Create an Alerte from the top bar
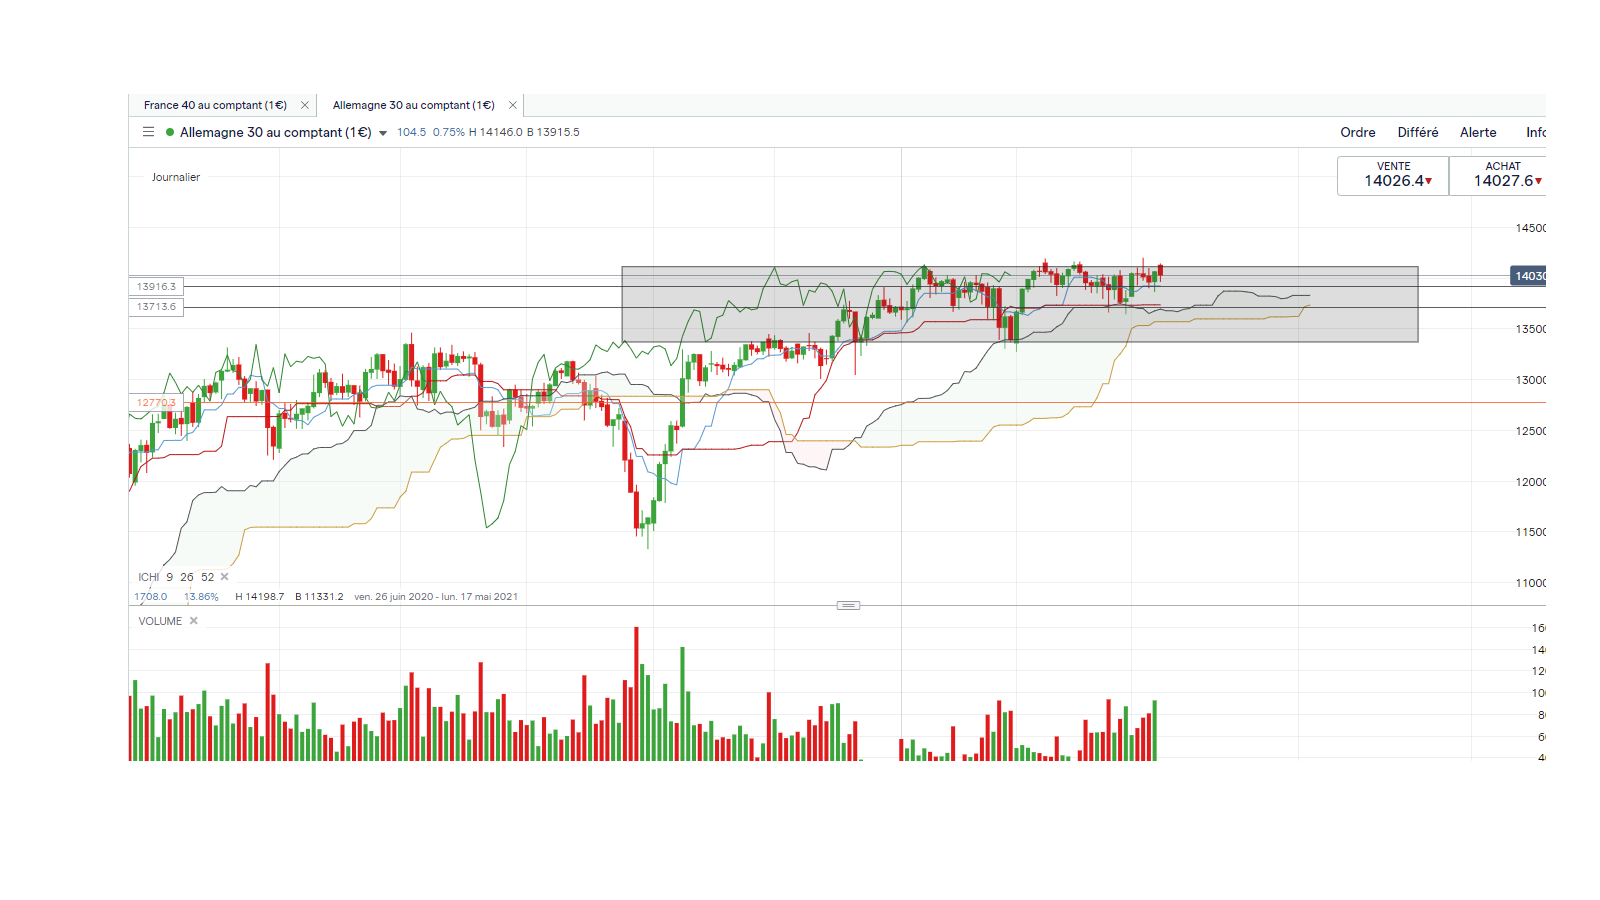Viewport: 1600px width, 900px height. point(1478,132)
